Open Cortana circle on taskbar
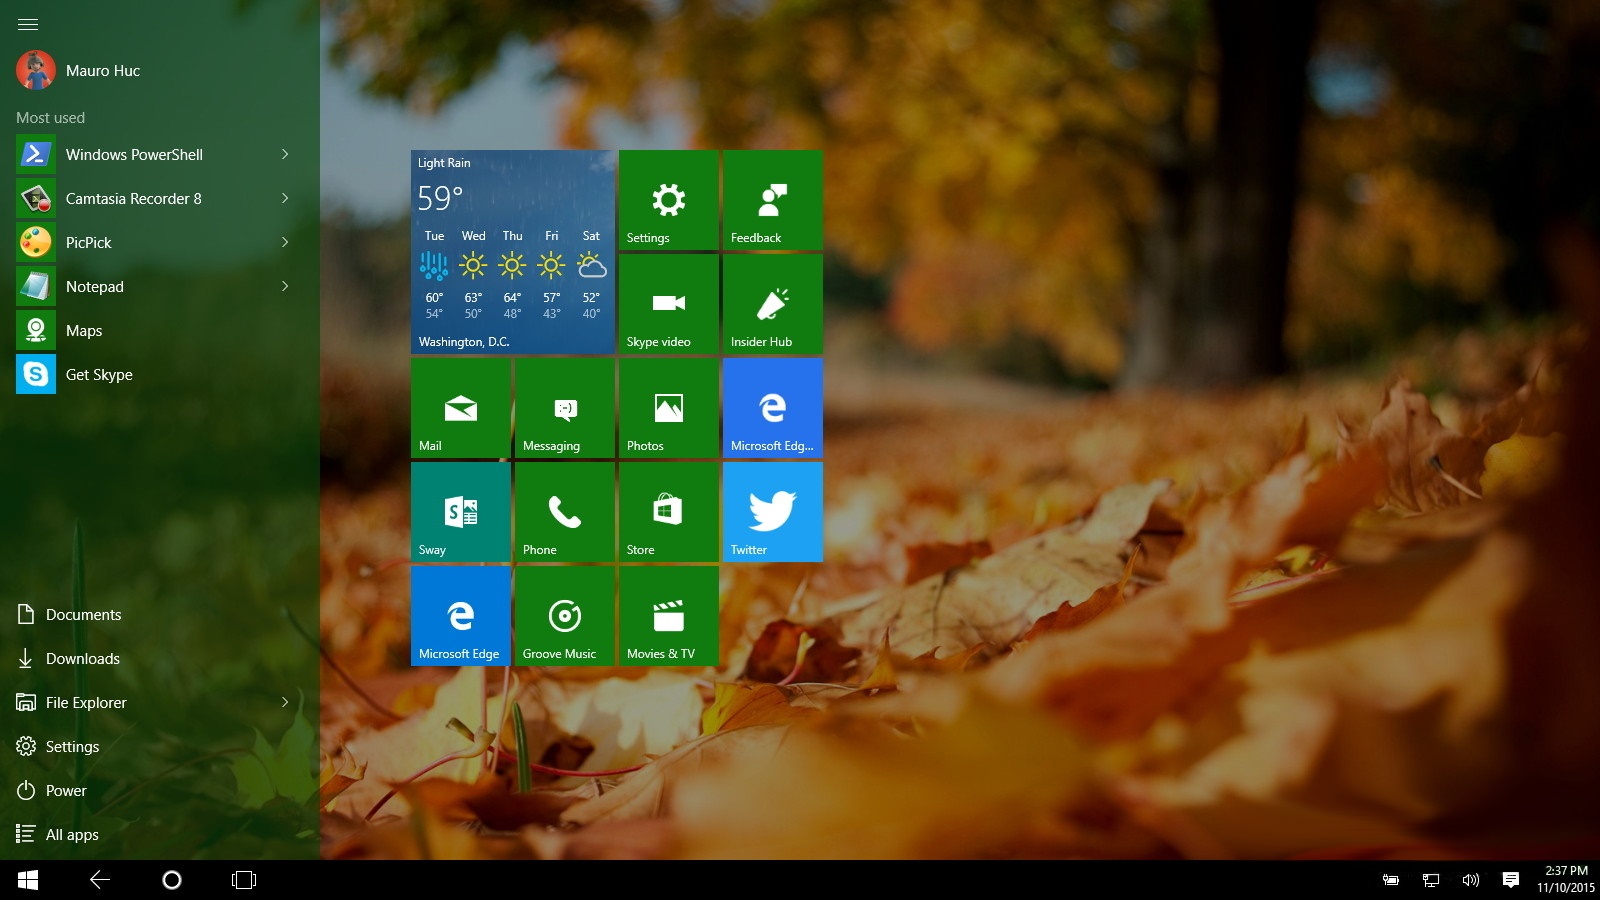The image size is (1600, 900). click(172, 880)
